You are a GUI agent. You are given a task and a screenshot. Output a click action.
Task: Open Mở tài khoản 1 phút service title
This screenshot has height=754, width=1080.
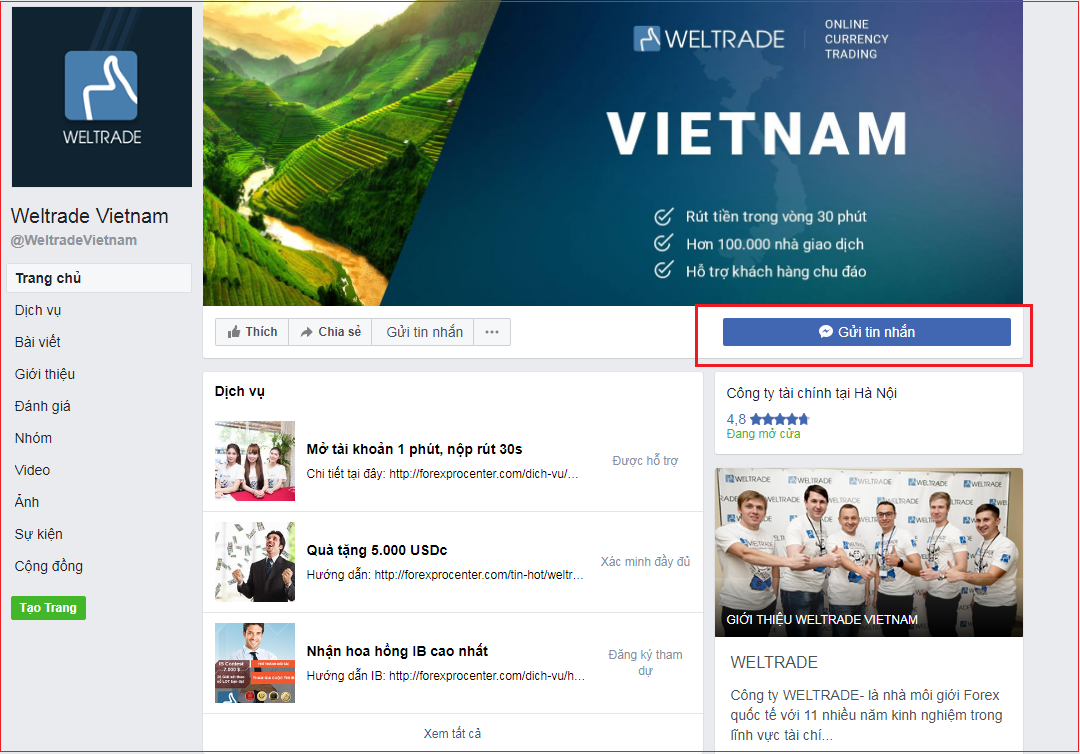pos(414,450)
